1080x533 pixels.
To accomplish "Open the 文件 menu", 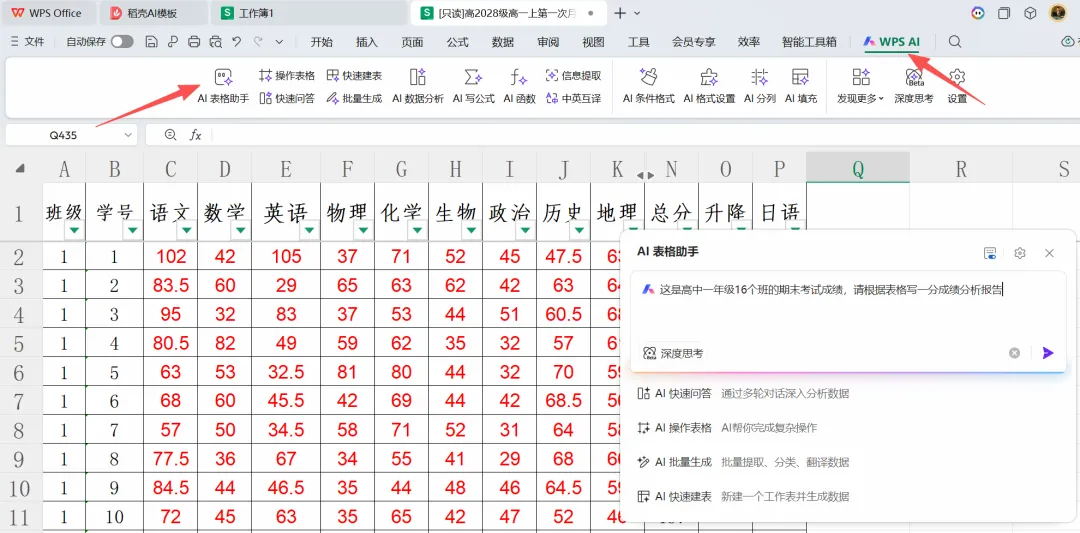I will [x=28, y=42].
